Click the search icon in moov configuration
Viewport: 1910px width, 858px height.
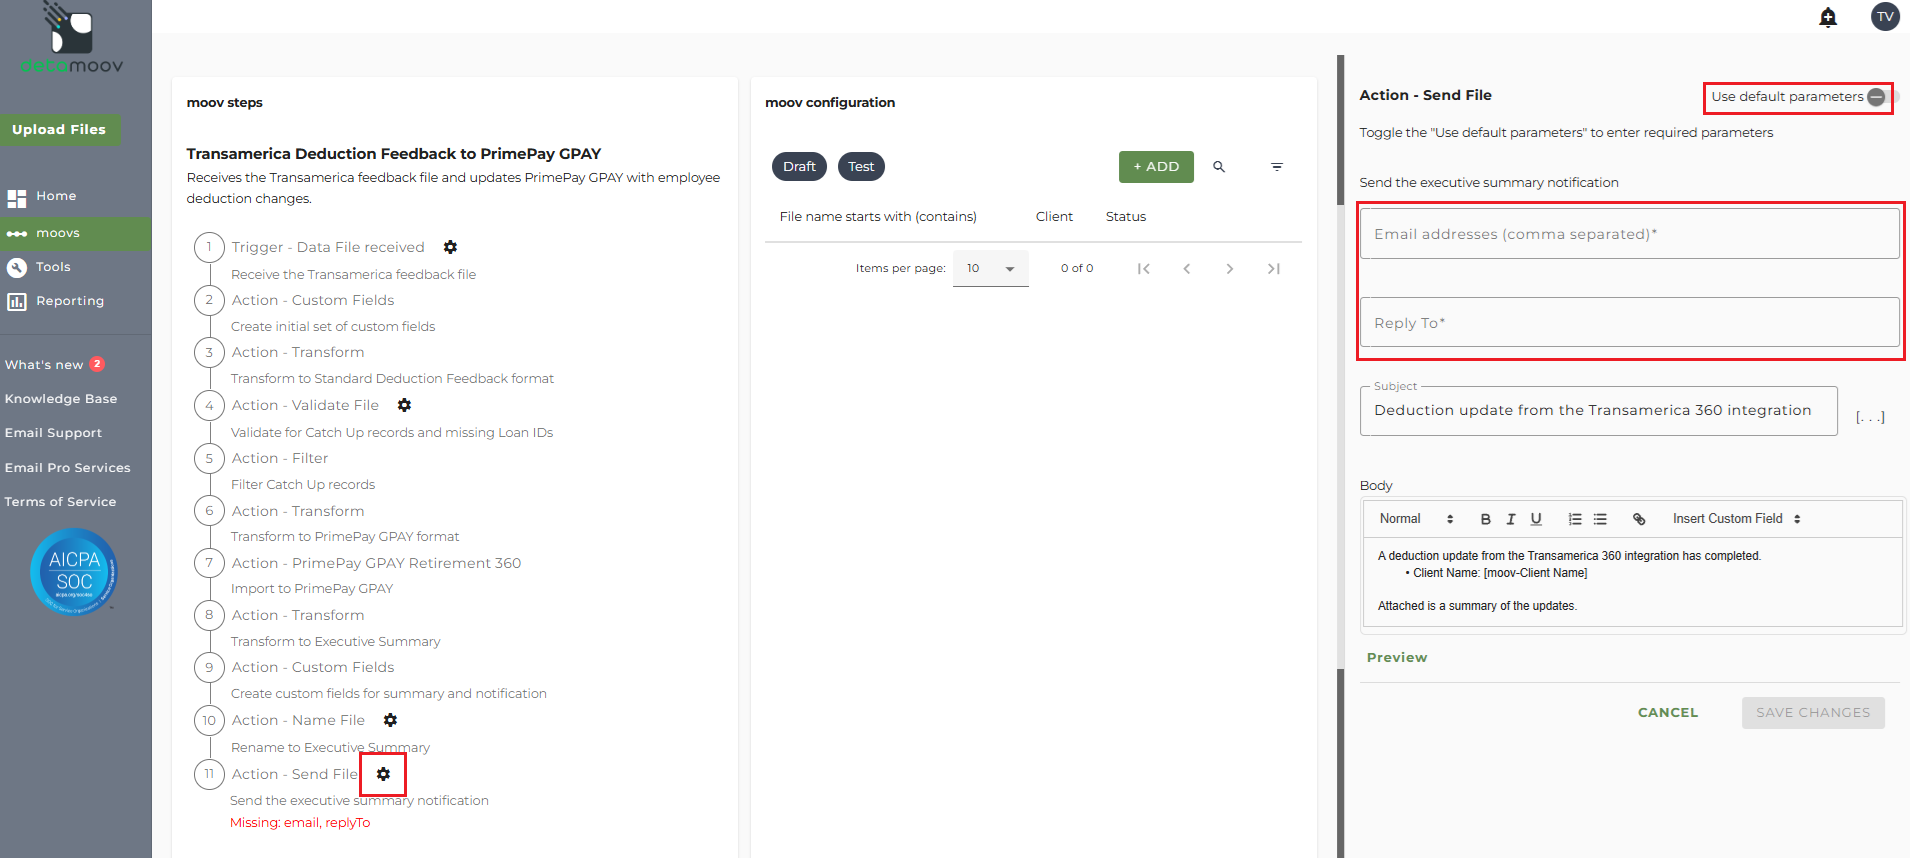pos(1219,167)
